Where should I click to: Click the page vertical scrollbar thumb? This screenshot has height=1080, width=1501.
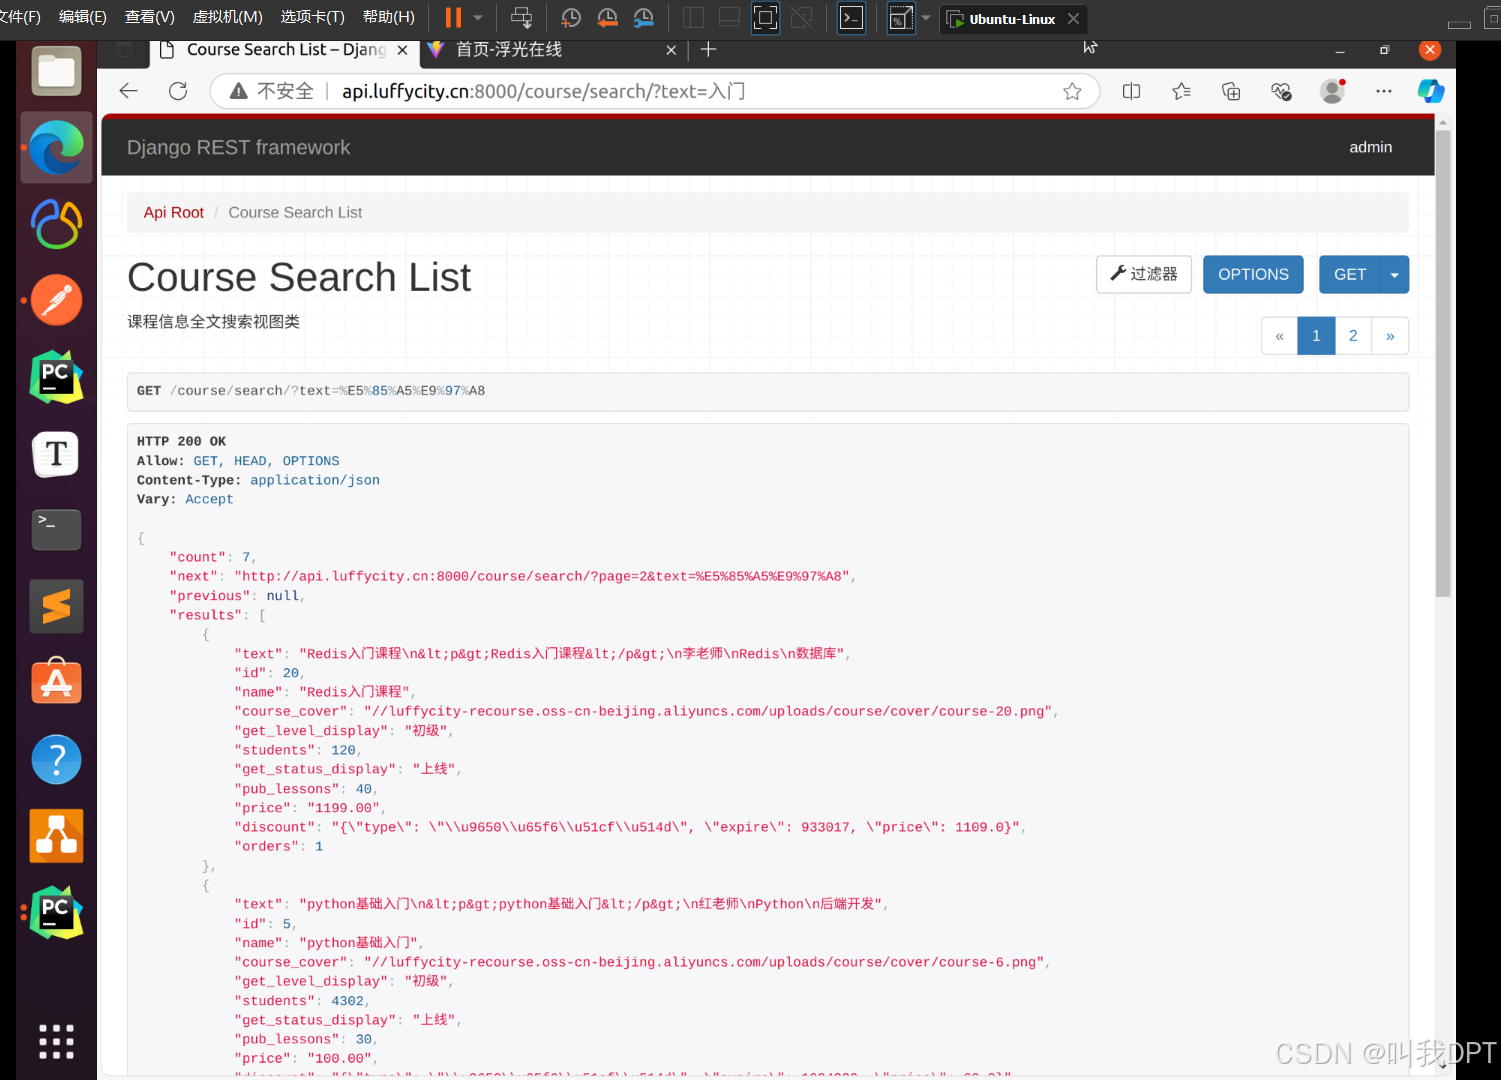click(1442, 364)
